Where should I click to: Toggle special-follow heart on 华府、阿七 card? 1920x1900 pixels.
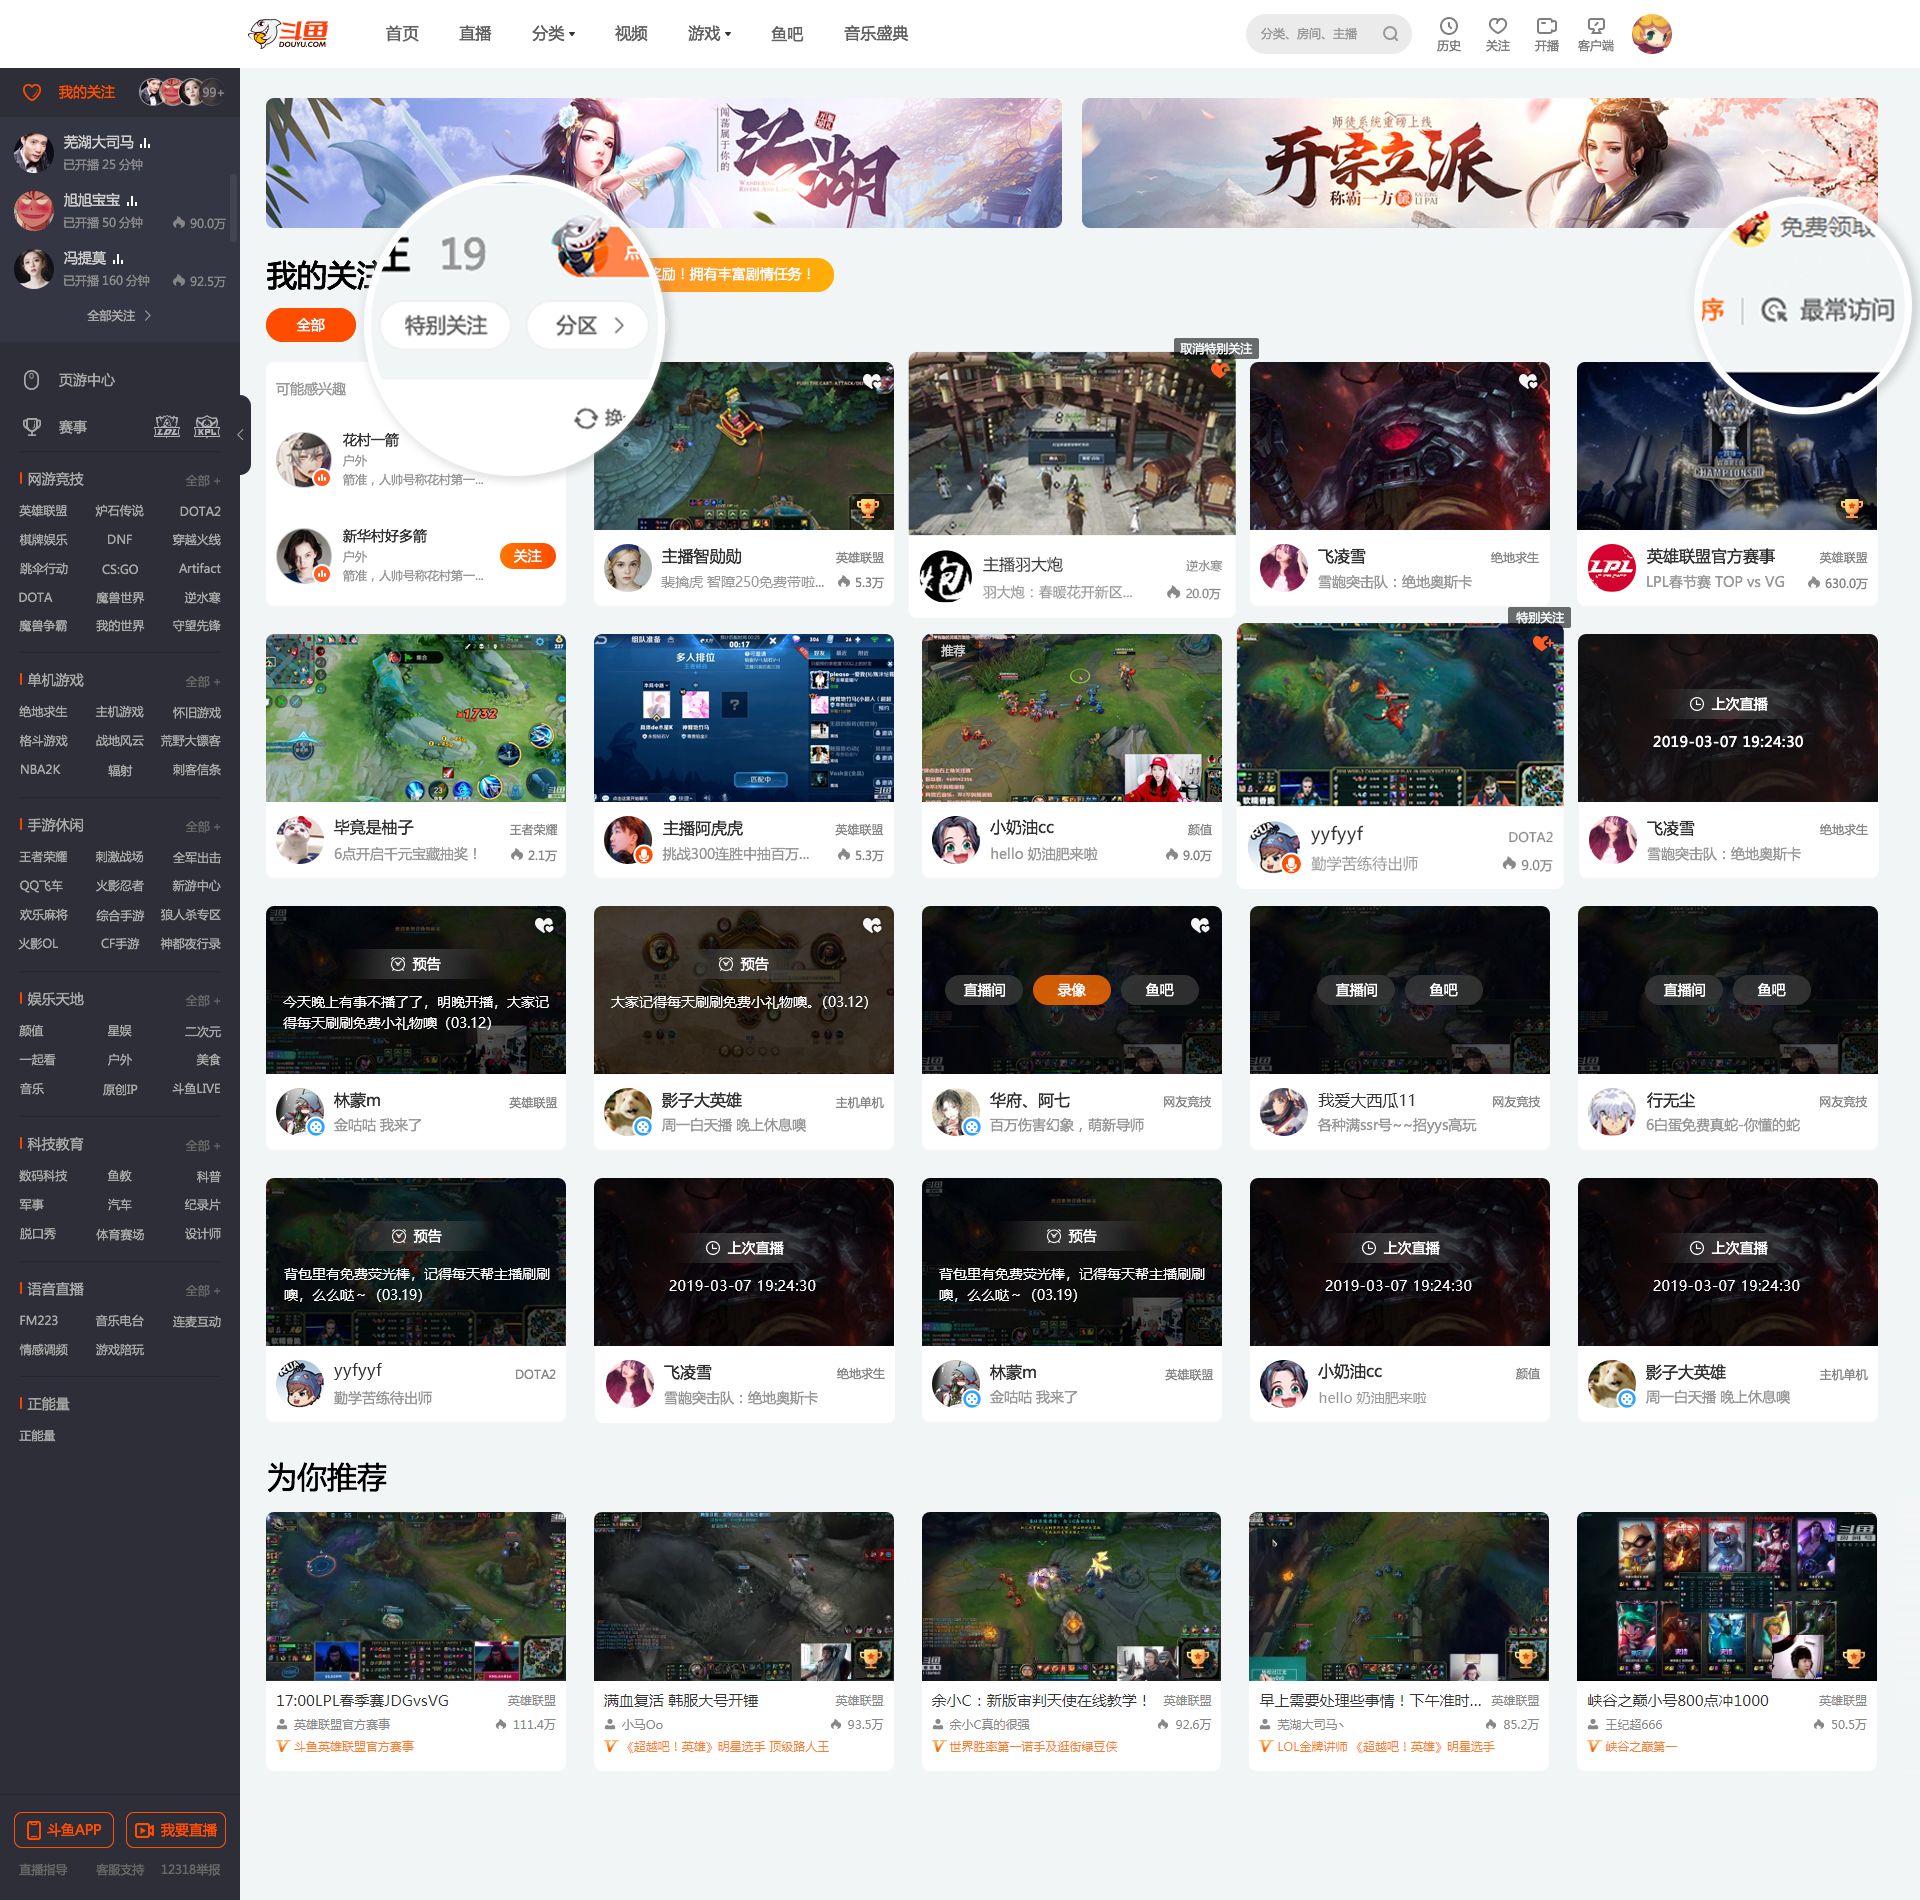[1200, 925]
